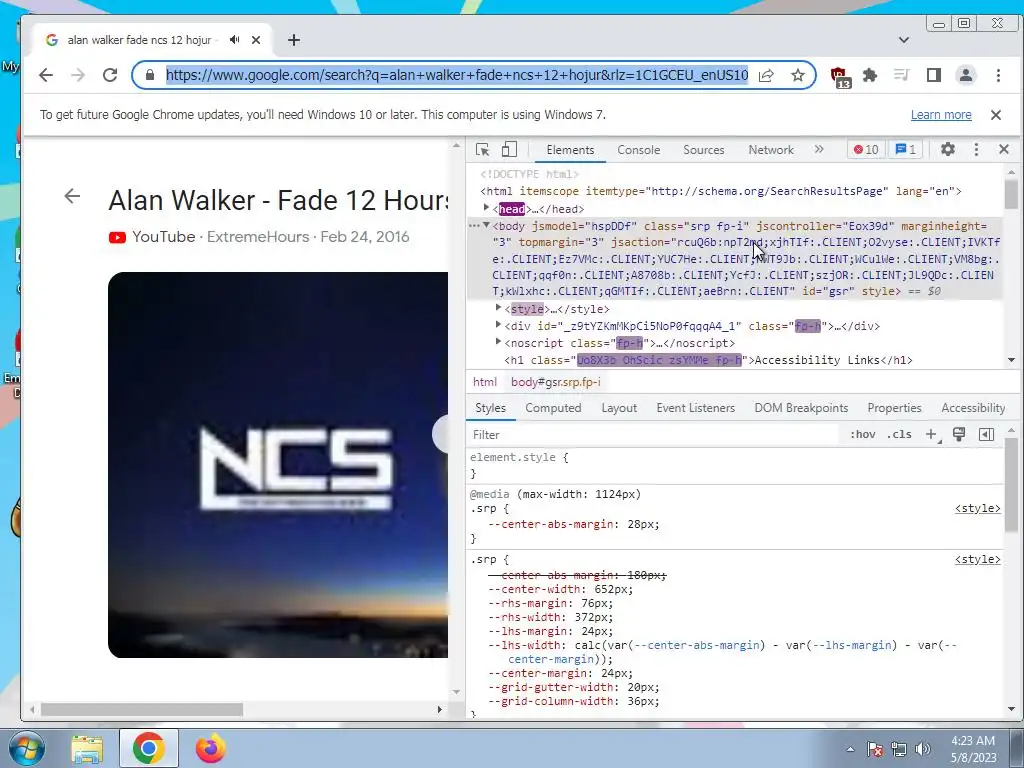The height and width of the screenshot is (768, 1024).
Task: Open the Network tab
Action: [x=771, y=150]
